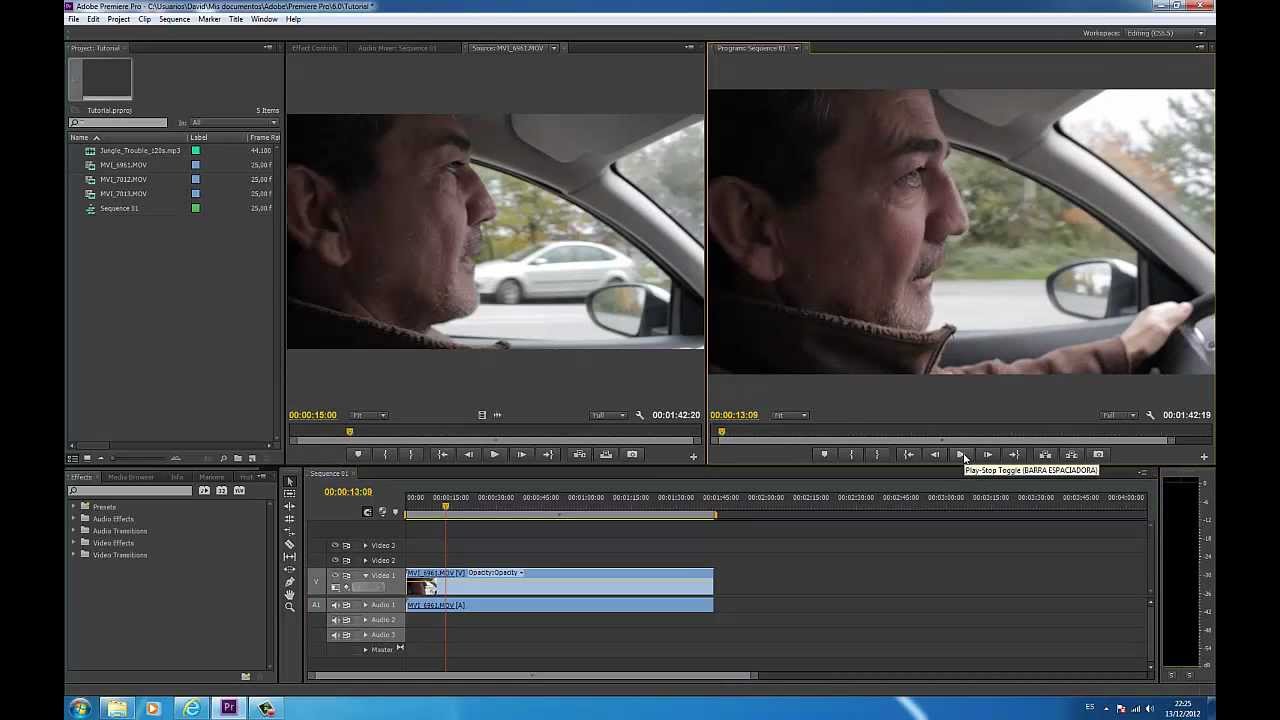The height and width of the screenshot is (720, 1280).
Task: Switch to the Media Browser tab
Action: click(131, 477)
